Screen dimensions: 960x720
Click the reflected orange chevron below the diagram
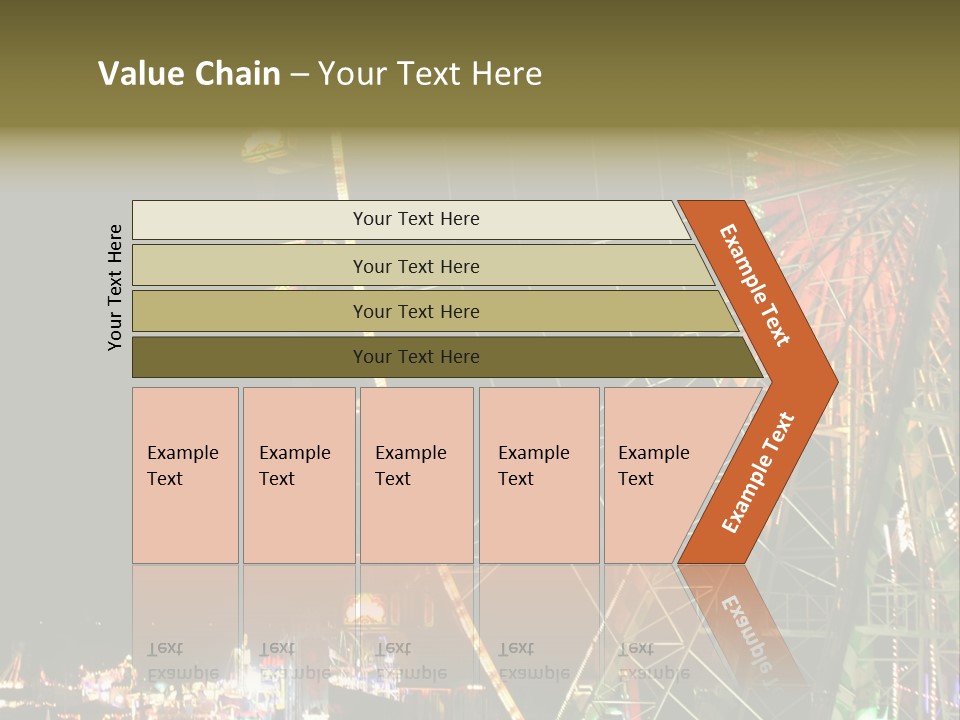click(x=741, y=624)
